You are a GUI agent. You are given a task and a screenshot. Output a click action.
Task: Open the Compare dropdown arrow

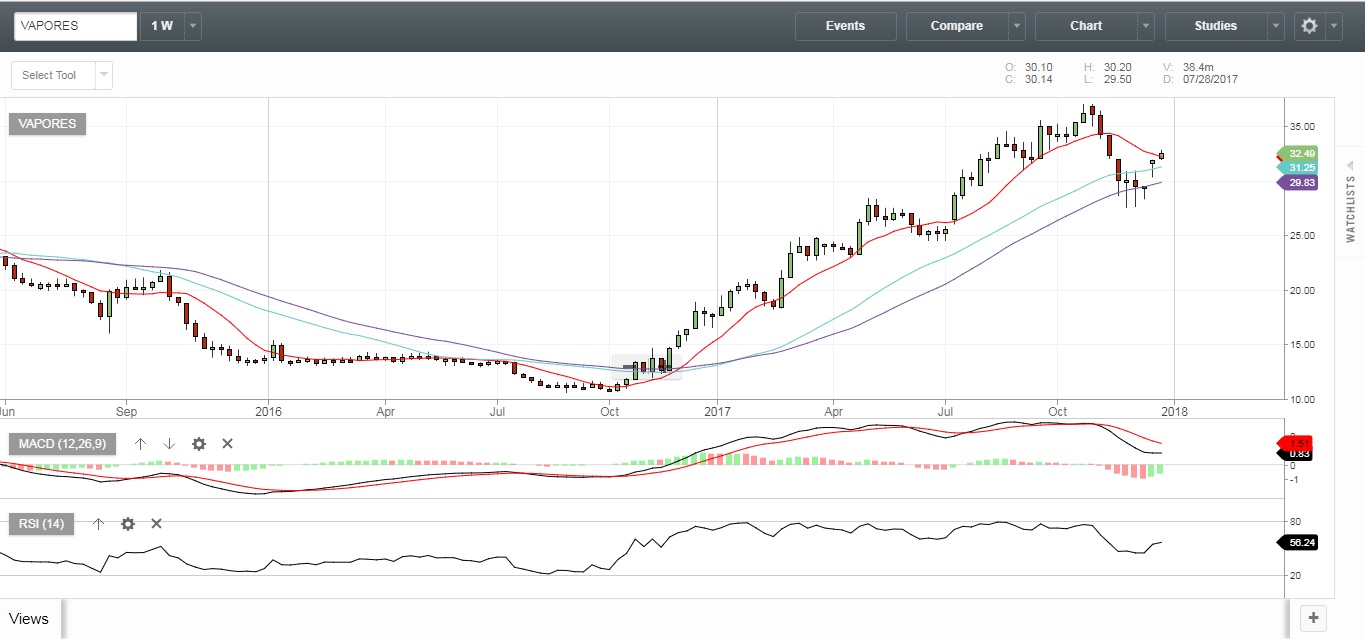[1016, 27]
